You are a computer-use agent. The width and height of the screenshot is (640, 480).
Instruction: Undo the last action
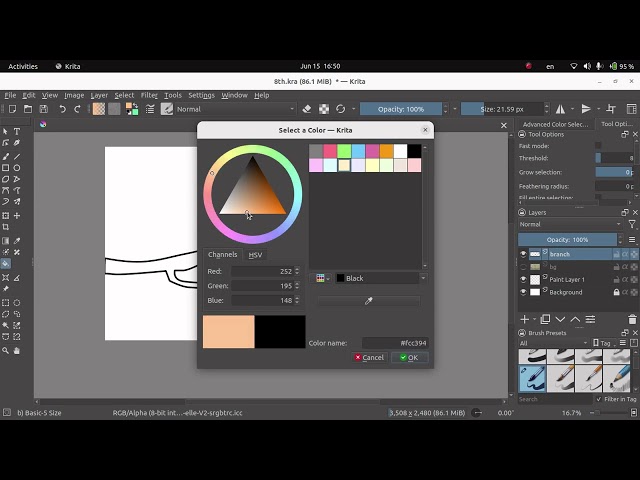point(62,109)
